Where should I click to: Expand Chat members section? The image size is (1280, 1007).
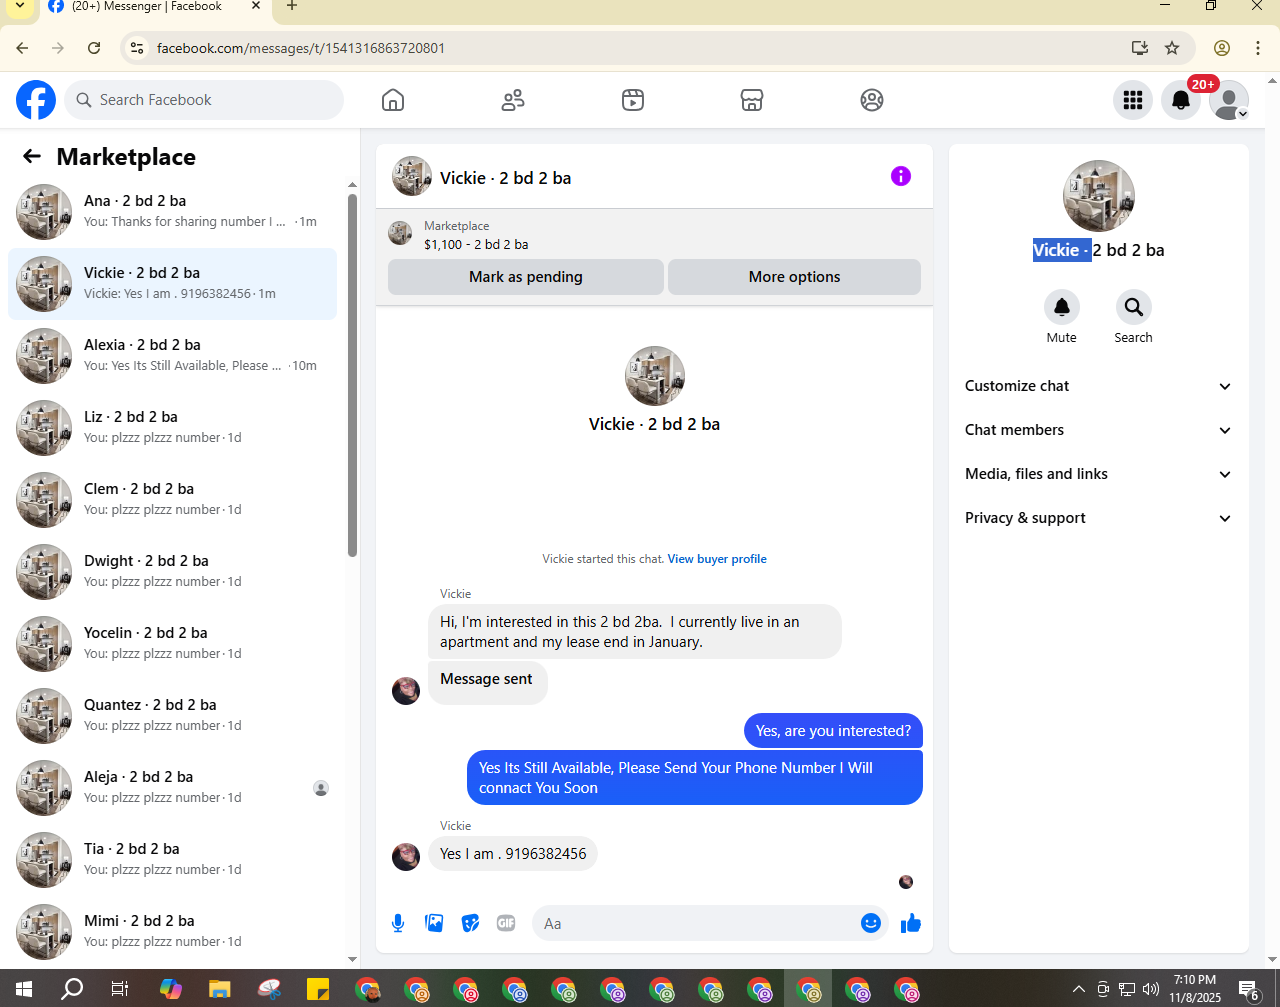1098,430
